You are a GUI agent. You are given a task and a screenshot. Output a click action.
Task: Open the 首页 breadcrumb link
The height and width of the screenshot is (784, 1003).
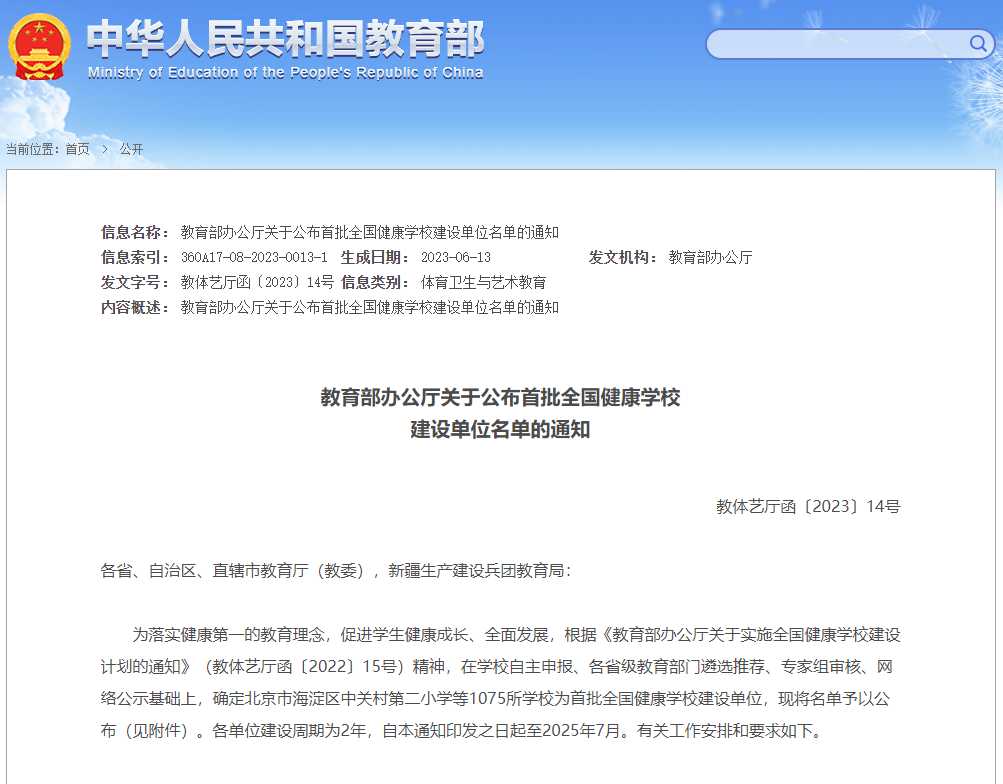tap(77, 149)
